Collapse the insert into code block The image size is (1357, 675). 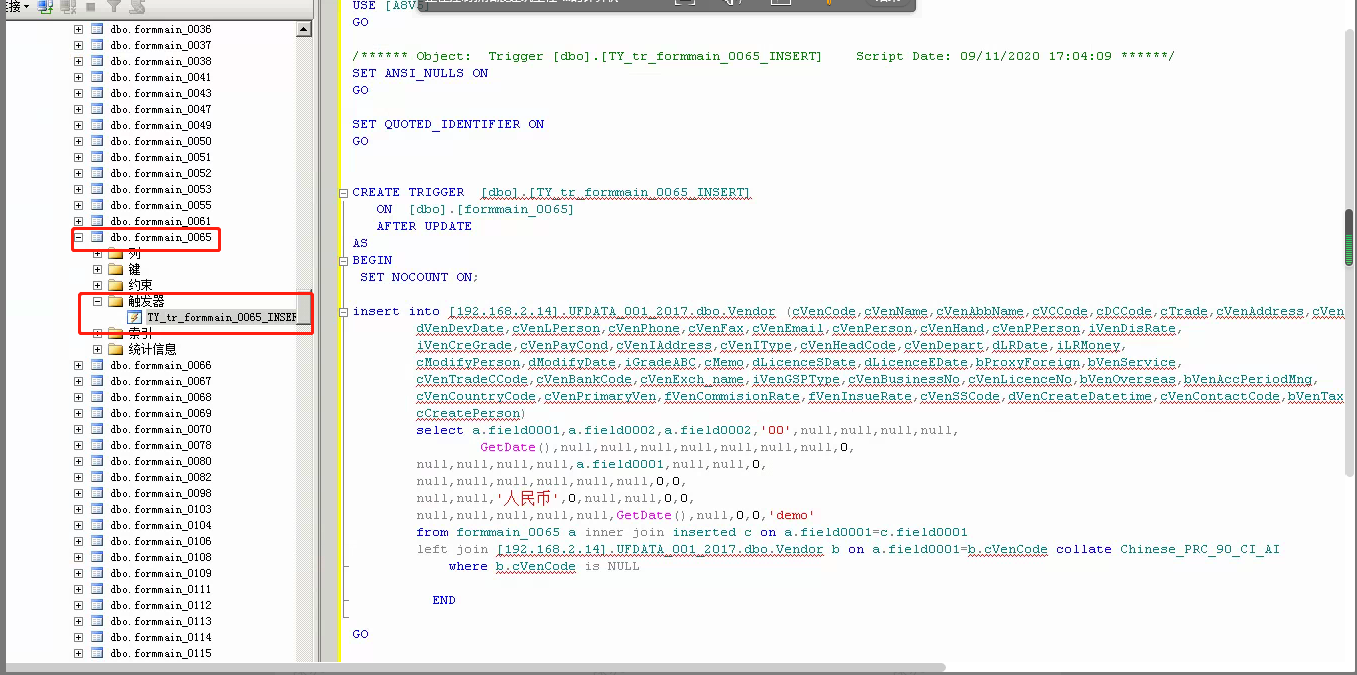343,311
